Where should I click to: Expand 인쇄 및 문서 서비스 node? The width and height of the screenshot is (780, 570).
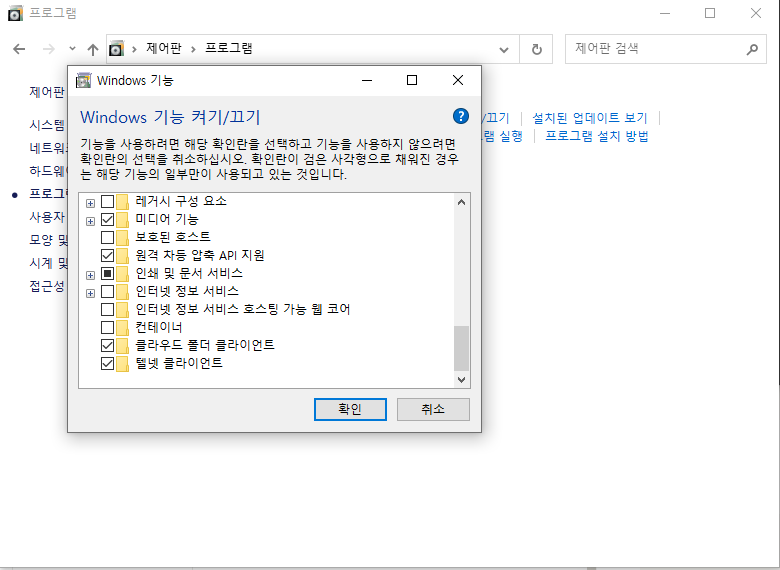point(91,275)
